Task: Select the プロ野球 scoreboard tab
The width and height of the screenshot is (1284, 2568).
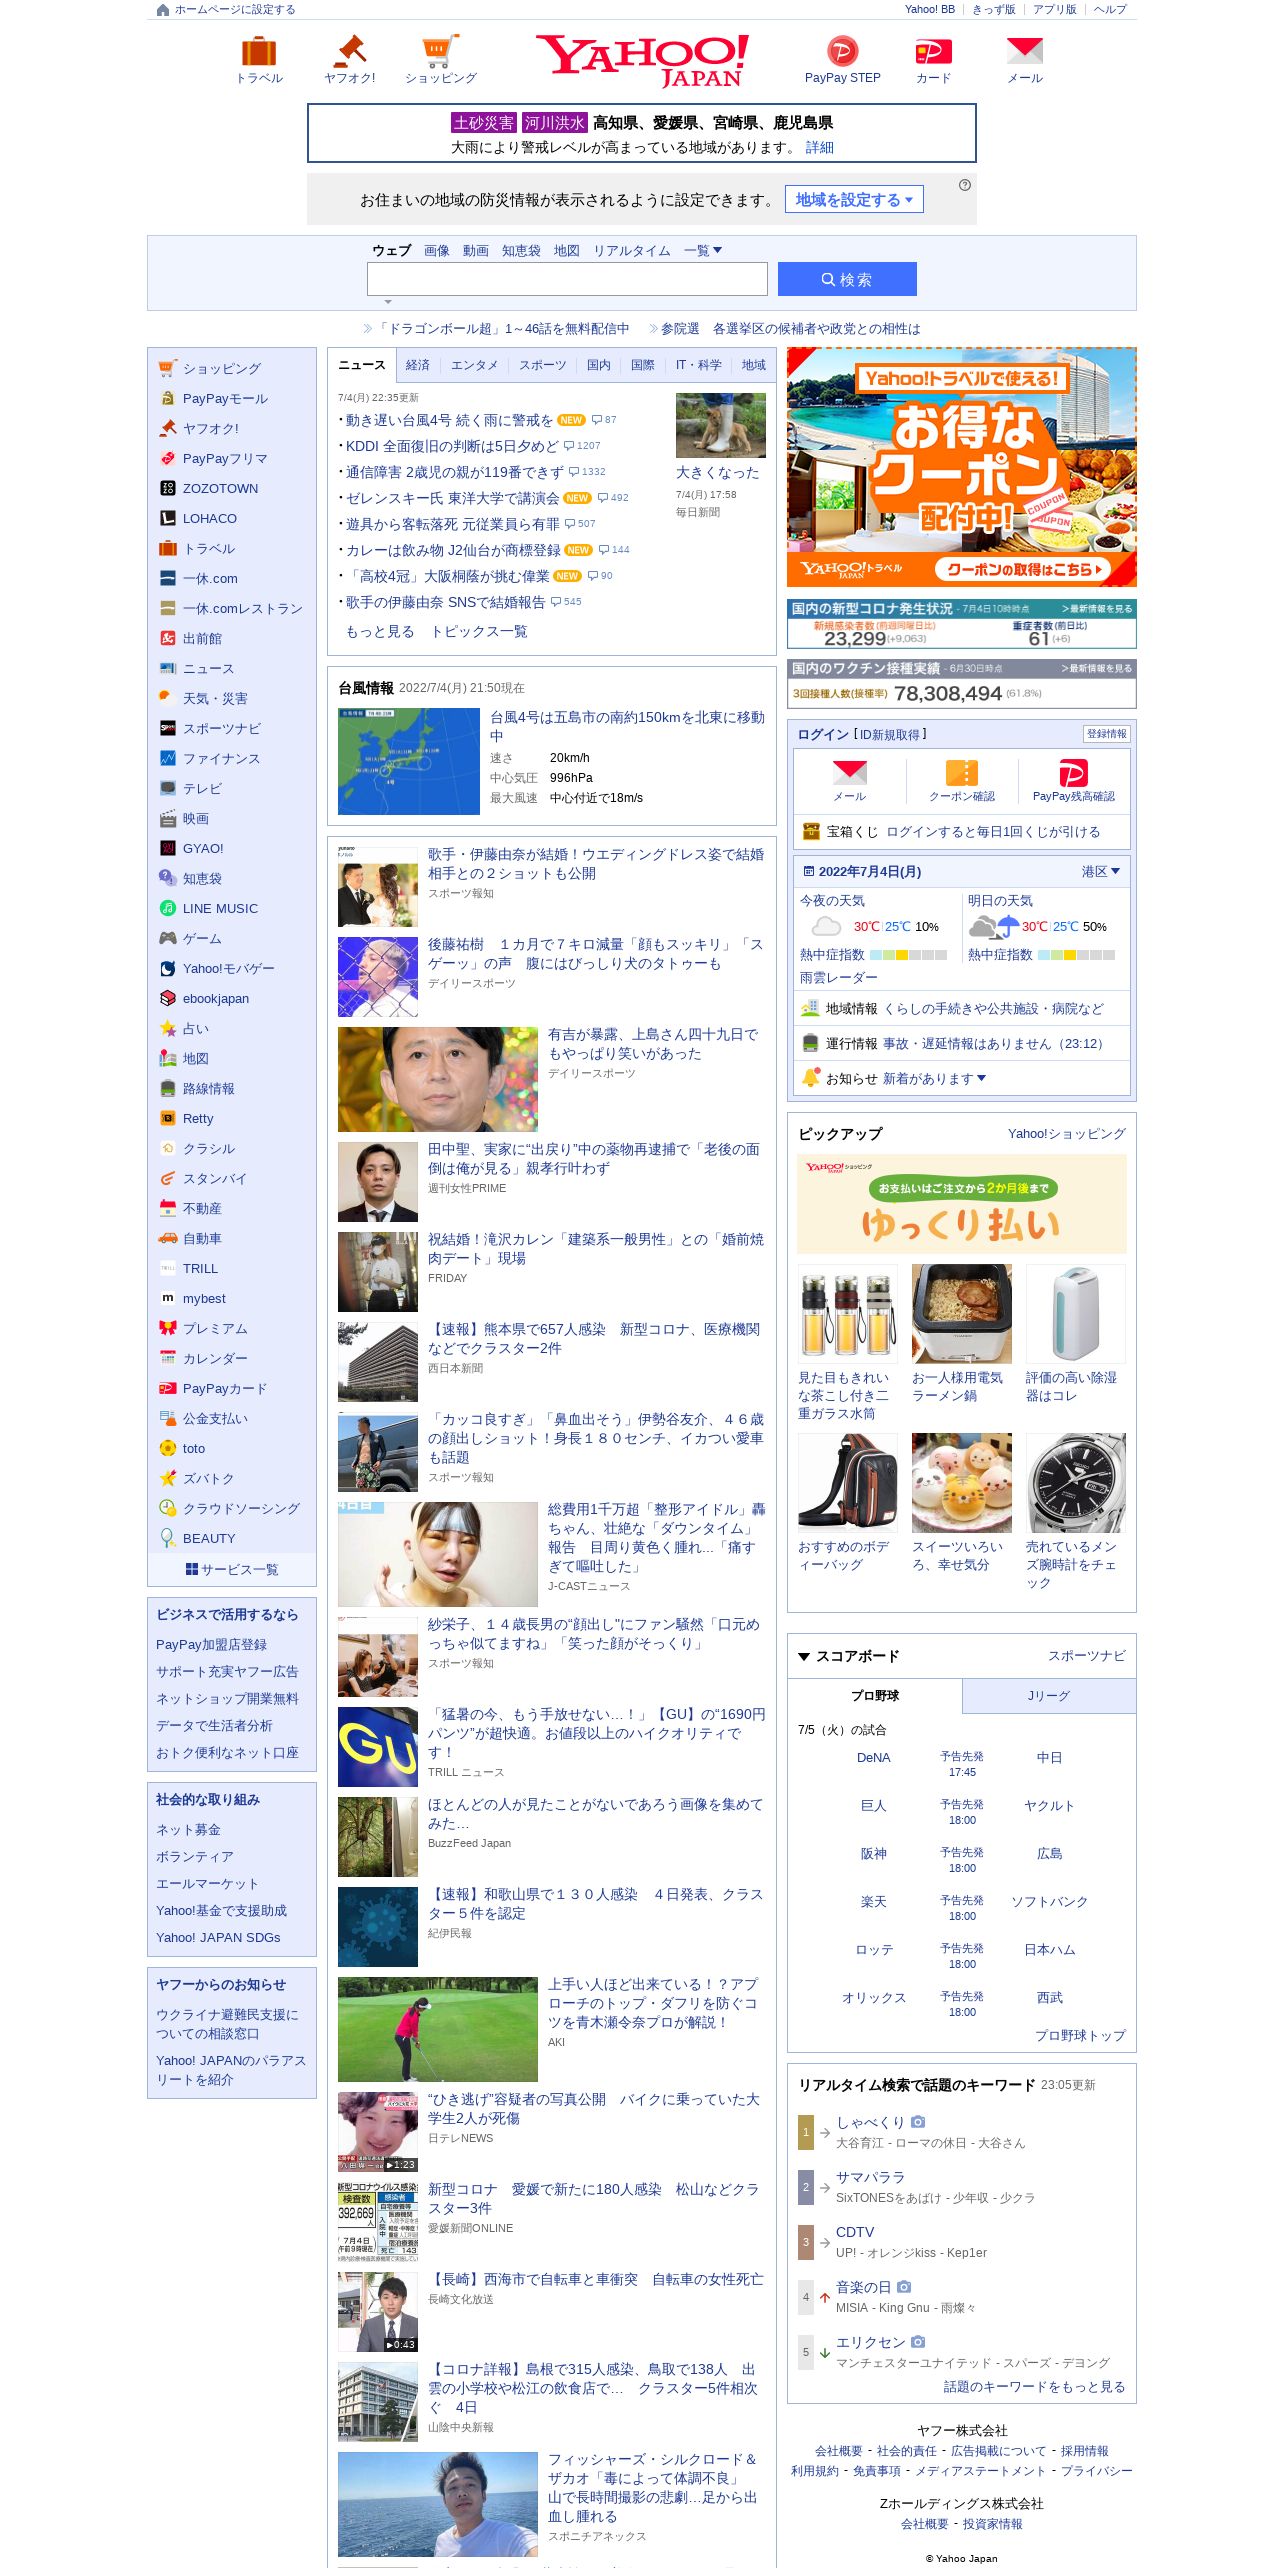Action: pos(875,1695)
